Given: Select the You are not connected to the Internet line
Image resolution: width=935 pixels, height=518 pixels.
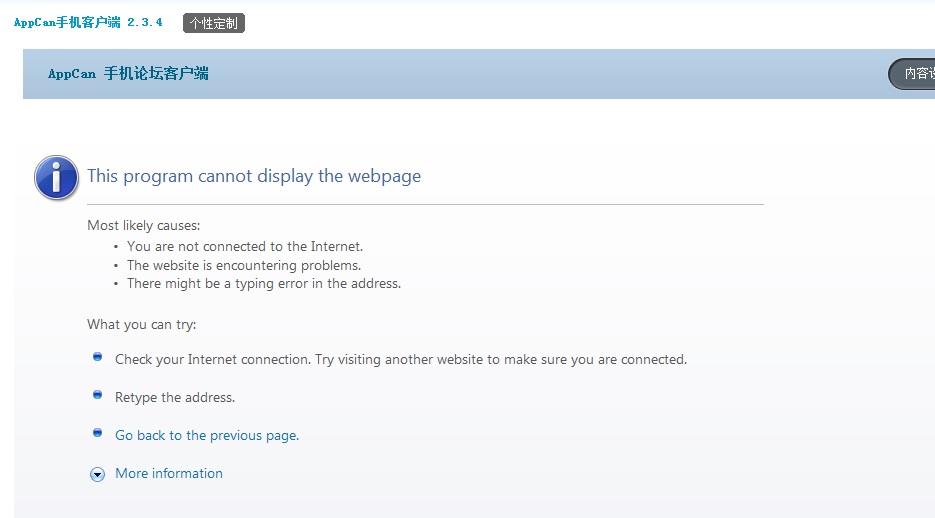Looking at the screenshot, I should click(x=244, y=246).
